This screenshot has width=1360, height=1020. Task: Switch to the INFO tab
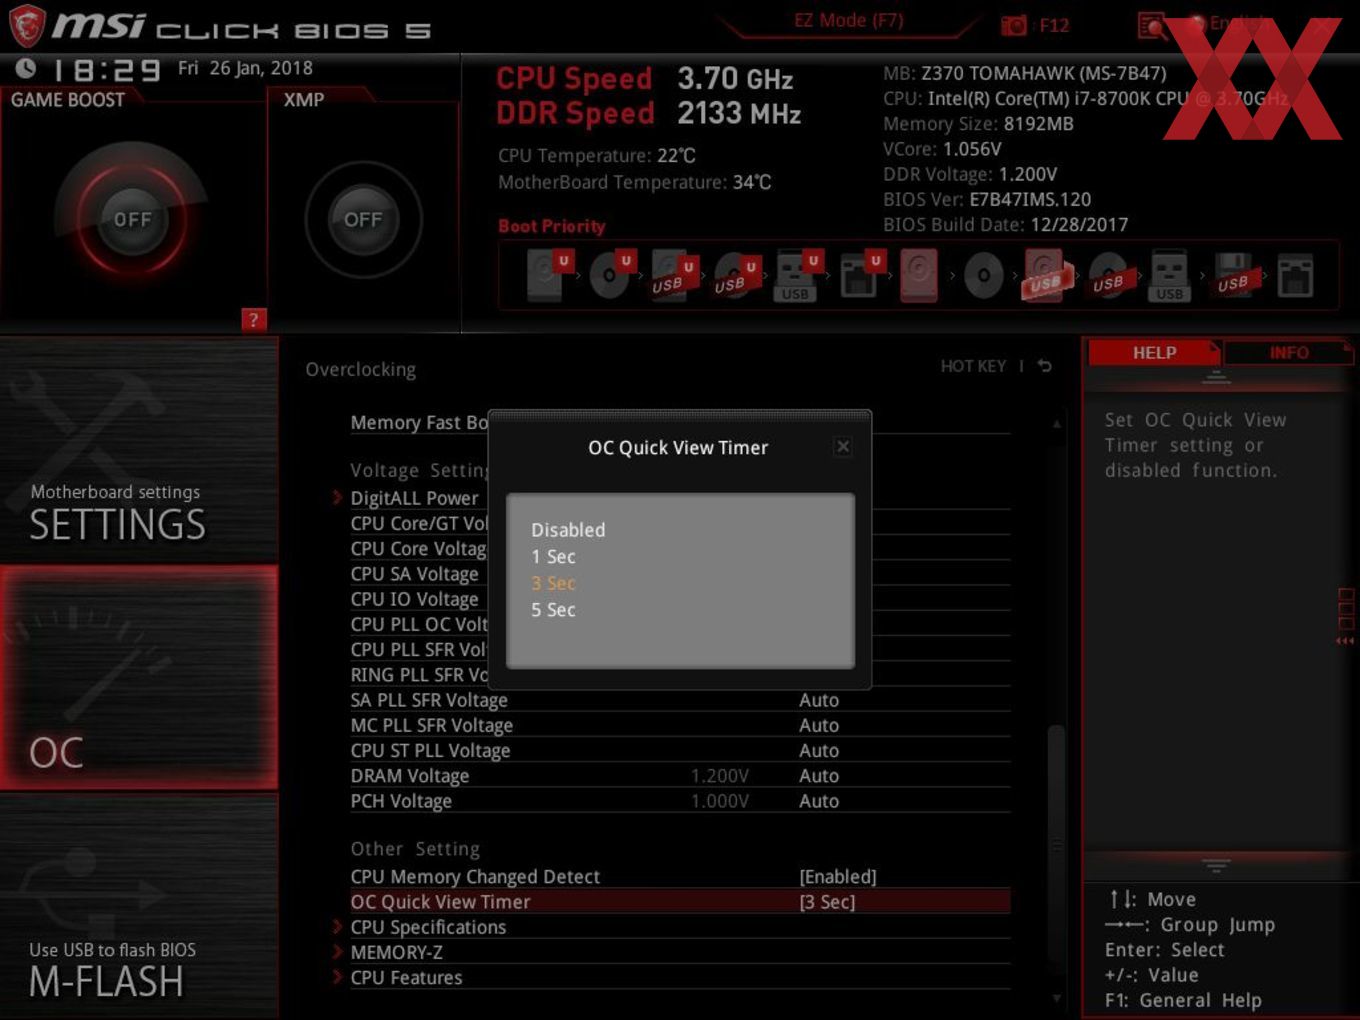(1289, 352)
